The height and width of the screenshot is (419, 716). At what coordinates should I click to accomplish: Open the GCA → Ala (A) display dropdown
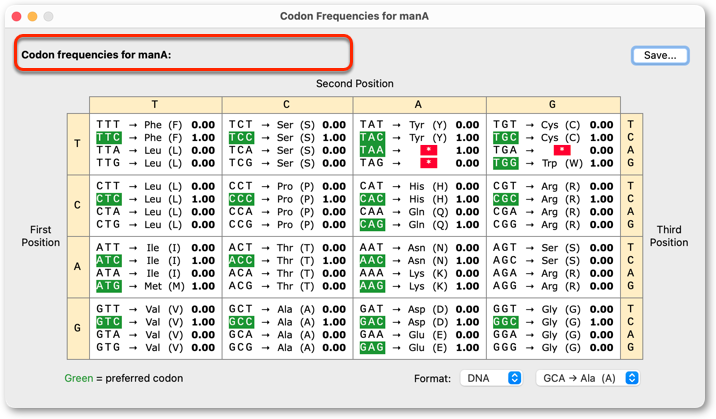click(x=588, y=378)
